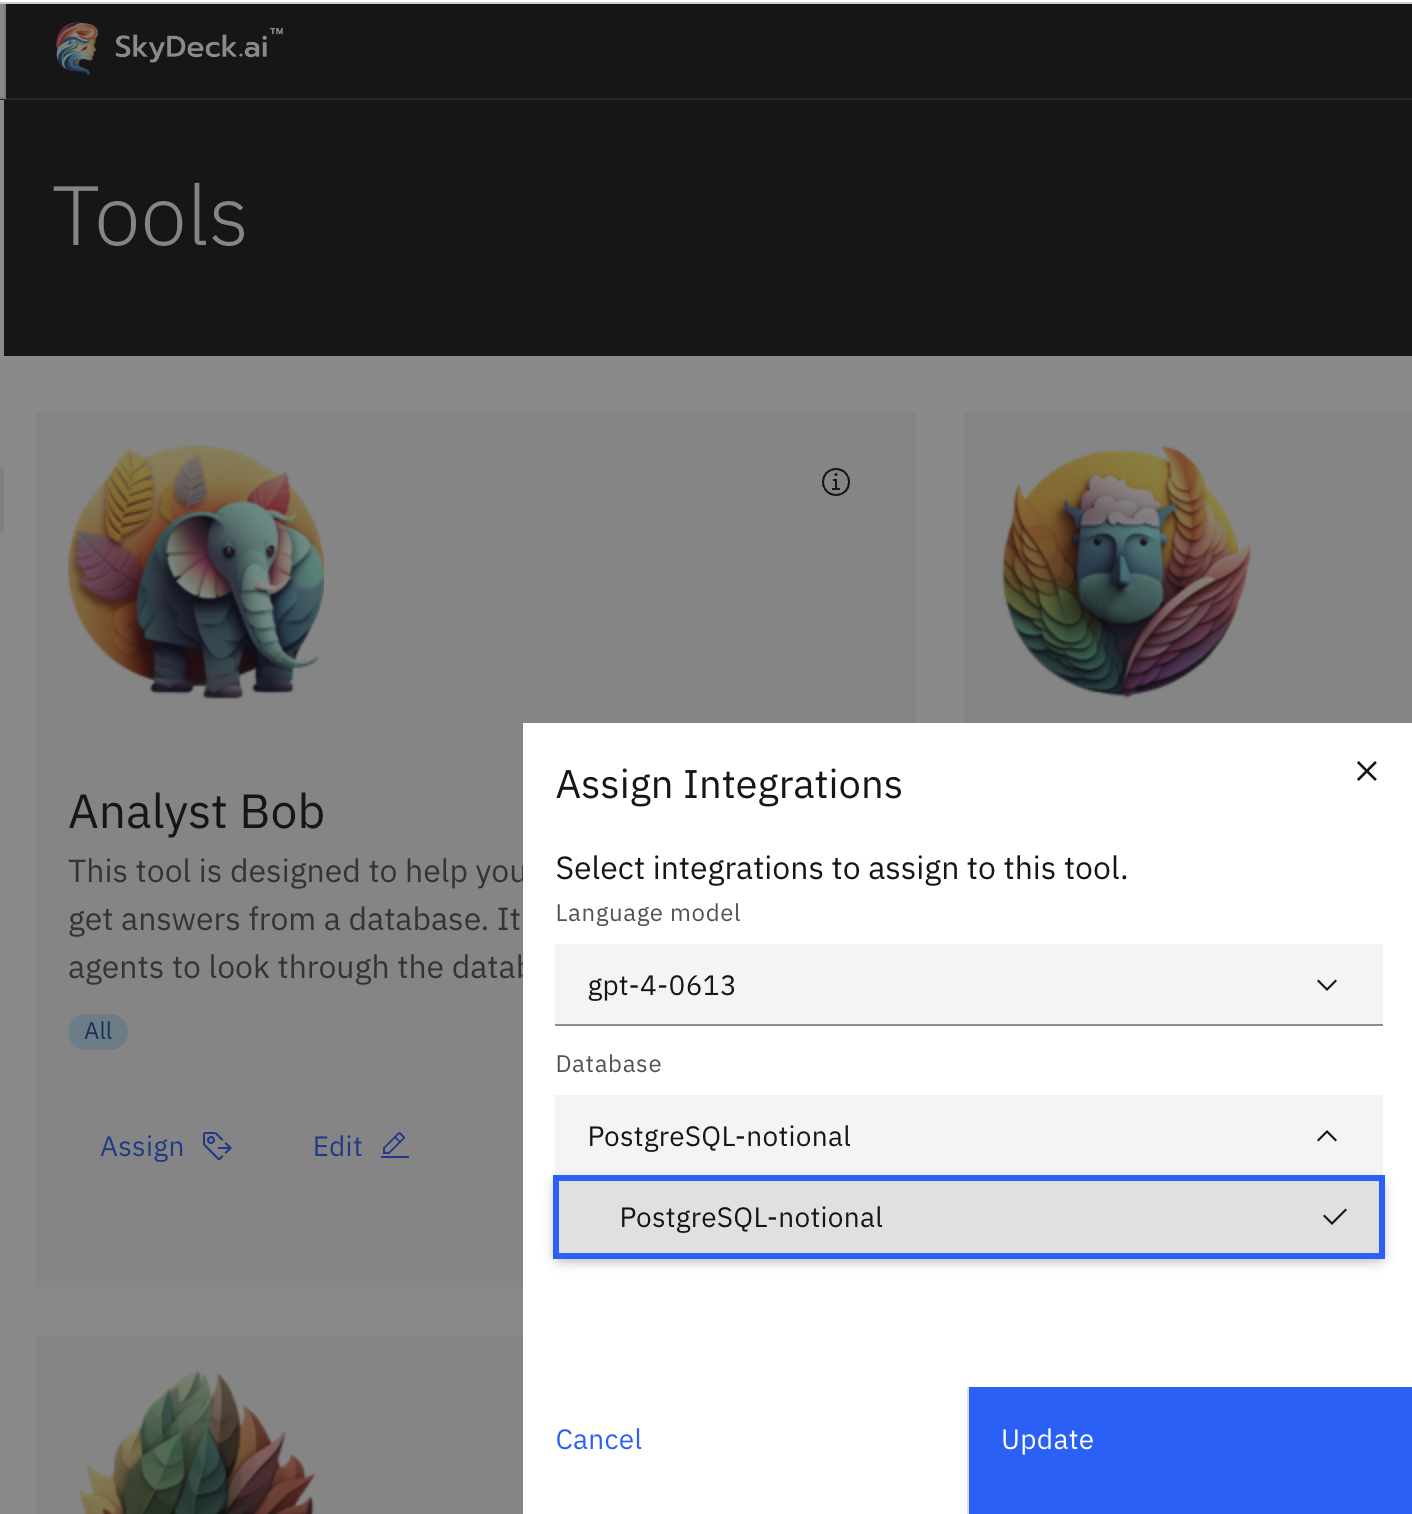Click the X to close Assign Integrations

[1366, 770]
